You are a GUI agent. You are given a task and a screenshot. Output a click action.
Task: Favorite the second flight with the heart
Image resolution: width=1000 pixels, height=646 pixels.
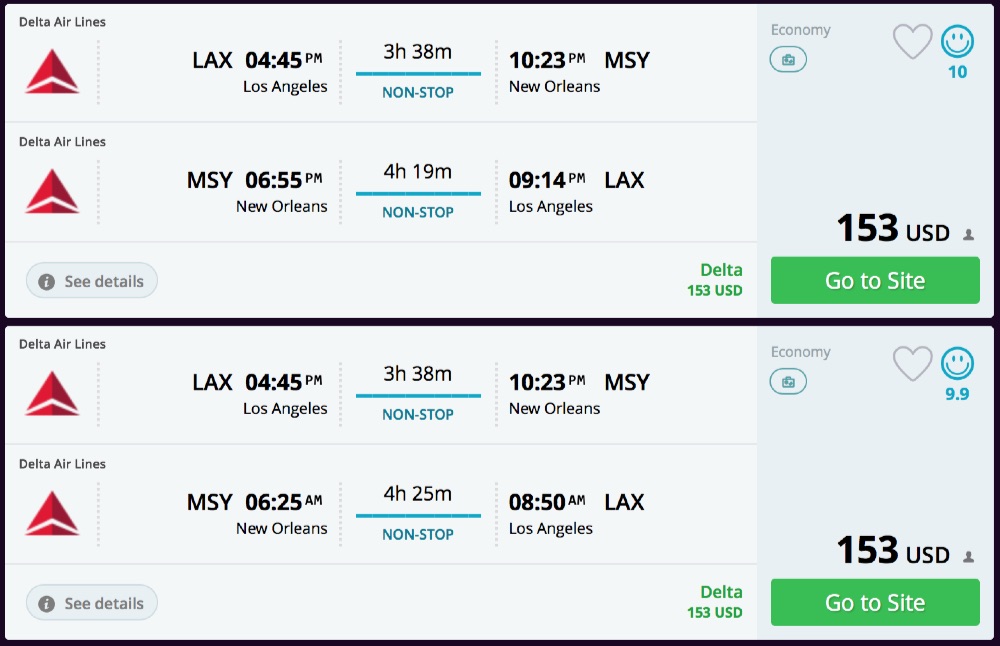pos(912,364)
